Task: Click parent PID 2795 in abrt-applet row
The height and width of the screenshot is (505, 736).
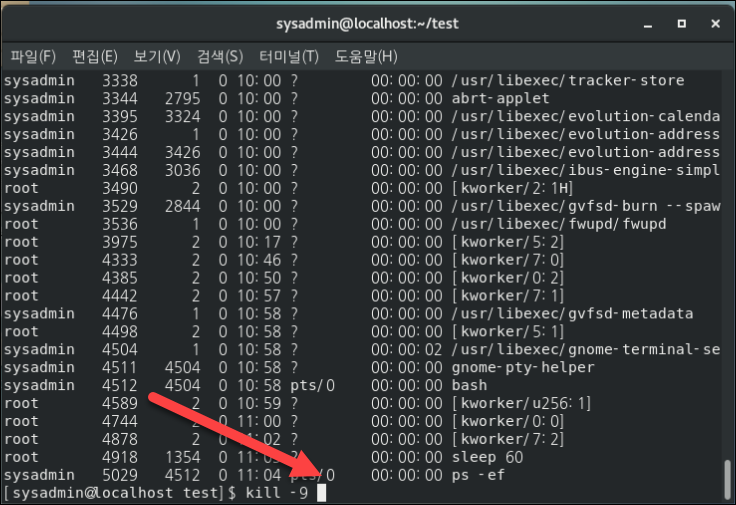Action: point(183,99)
